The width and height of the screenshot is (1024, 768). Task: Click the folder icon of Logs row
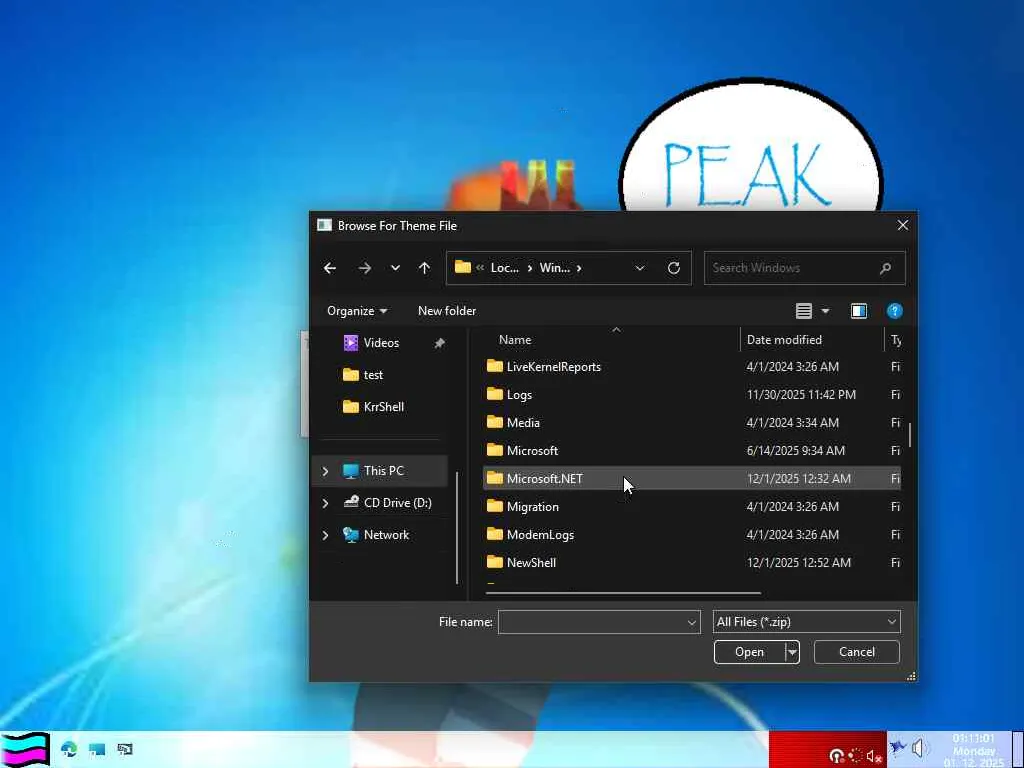[x=495, y=394]
